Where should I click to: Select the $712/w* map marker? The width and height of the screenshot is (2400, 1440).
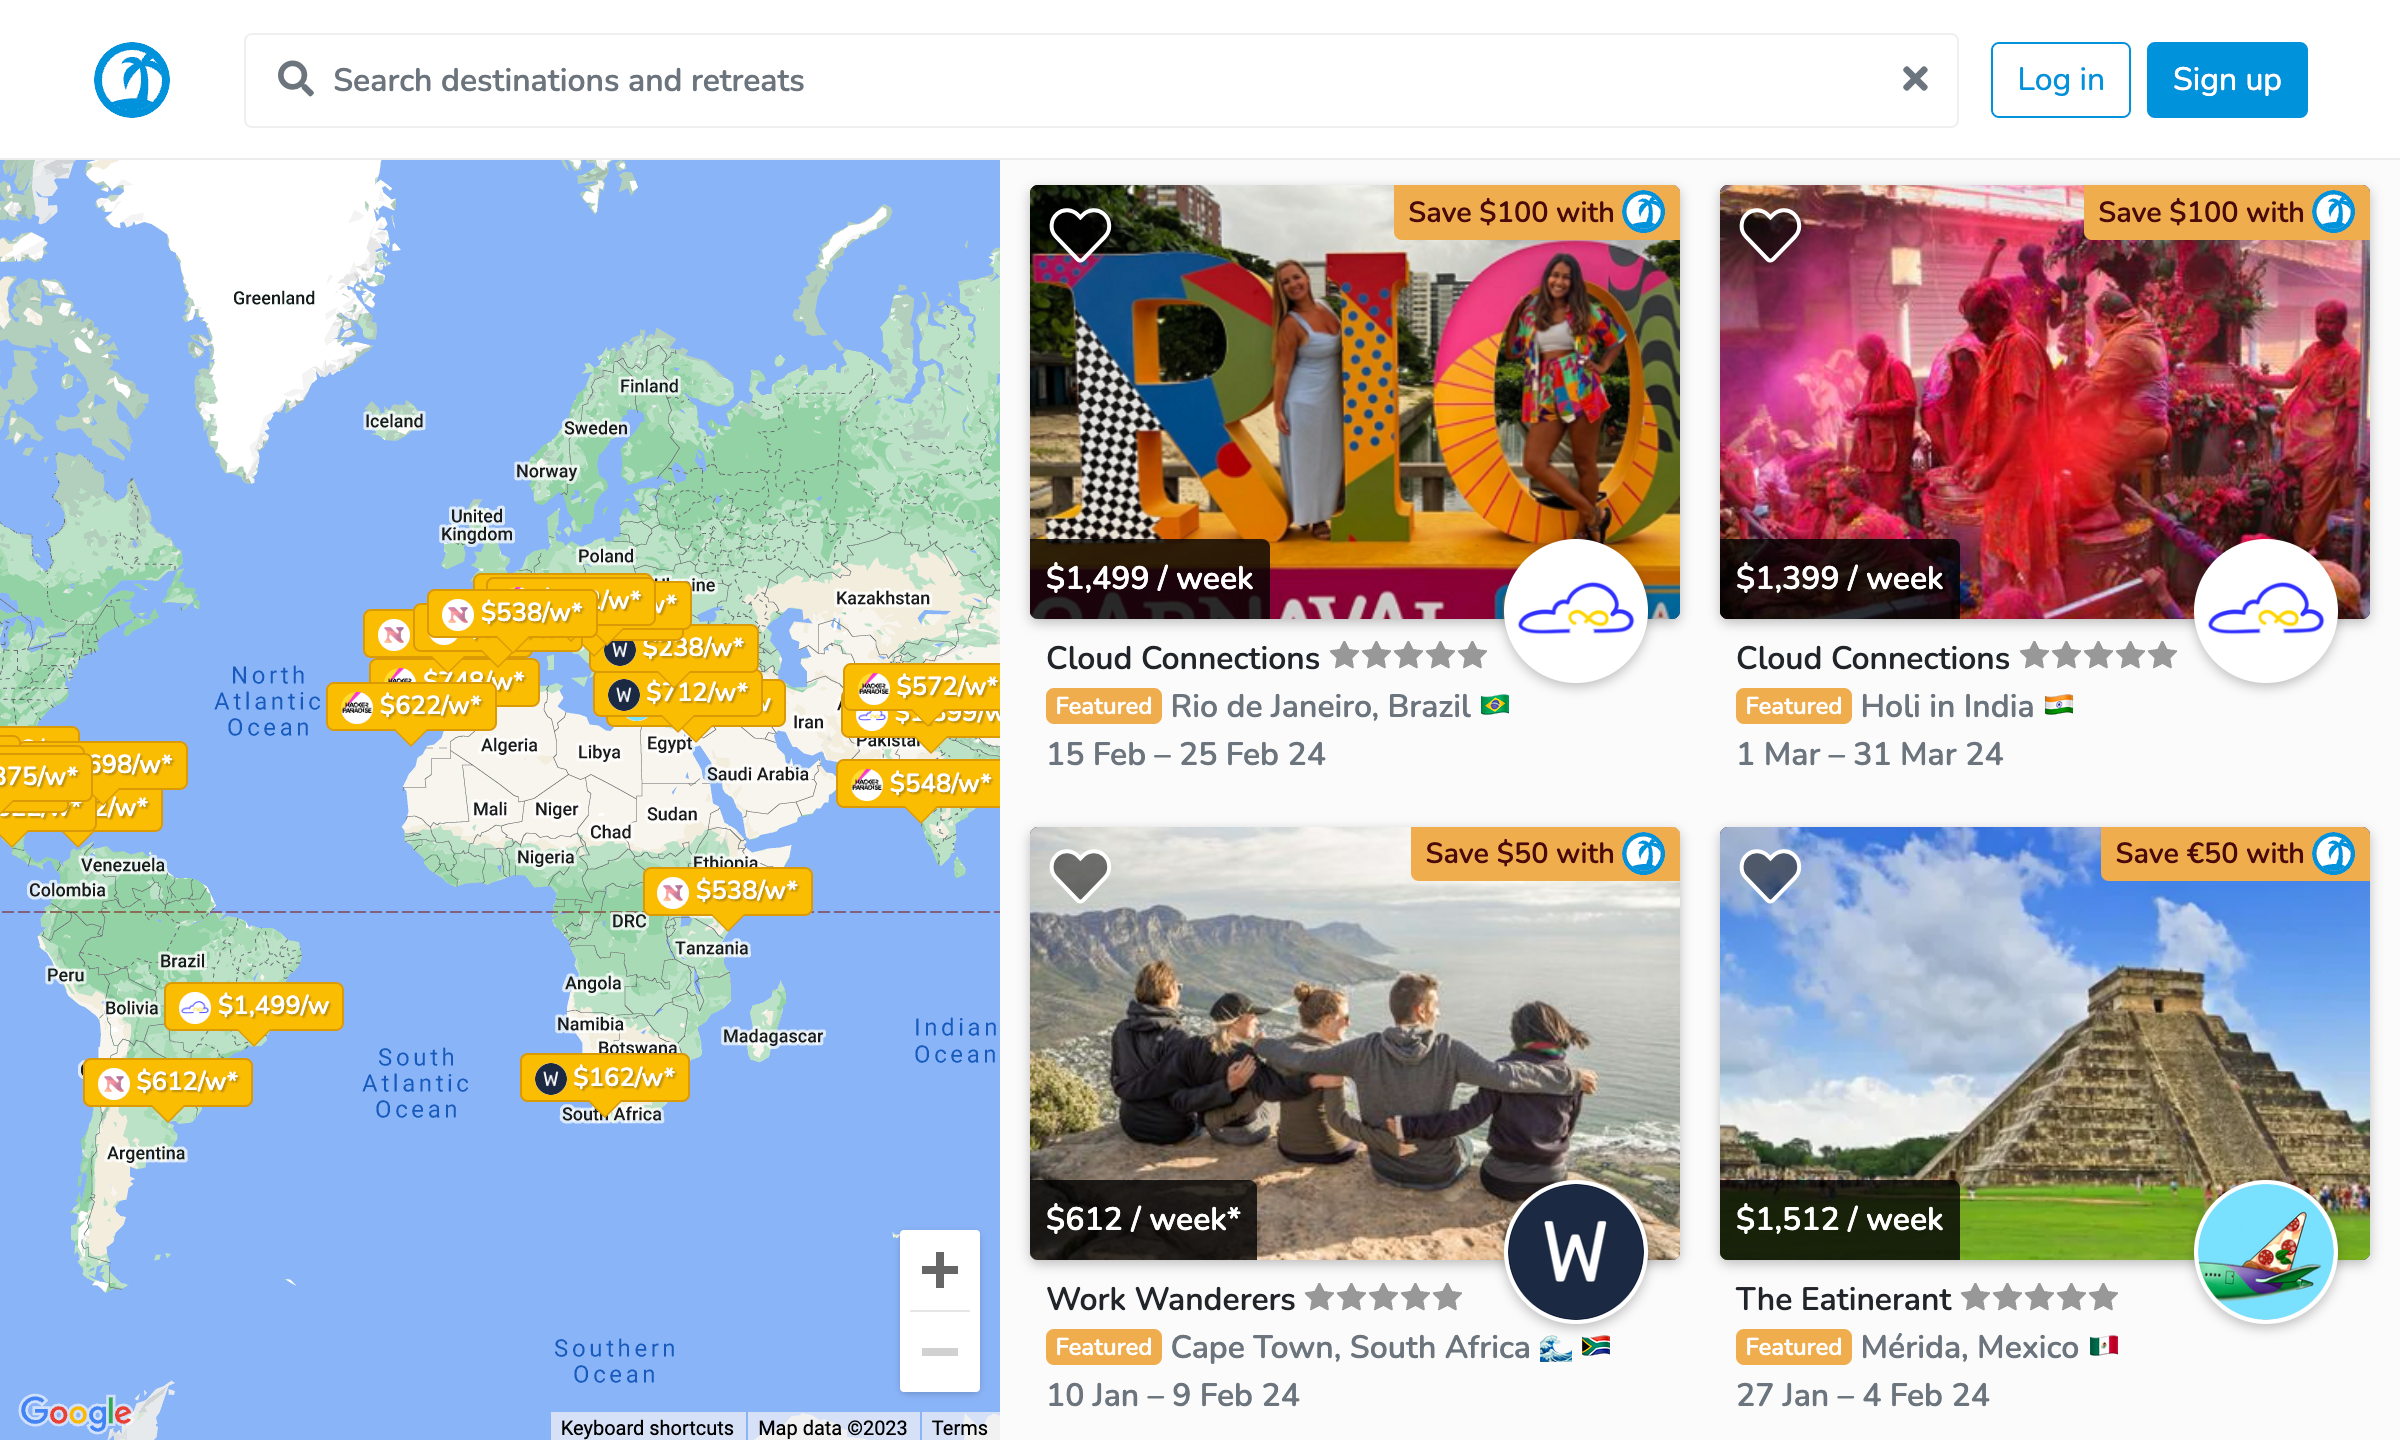(x=678, y=692)
